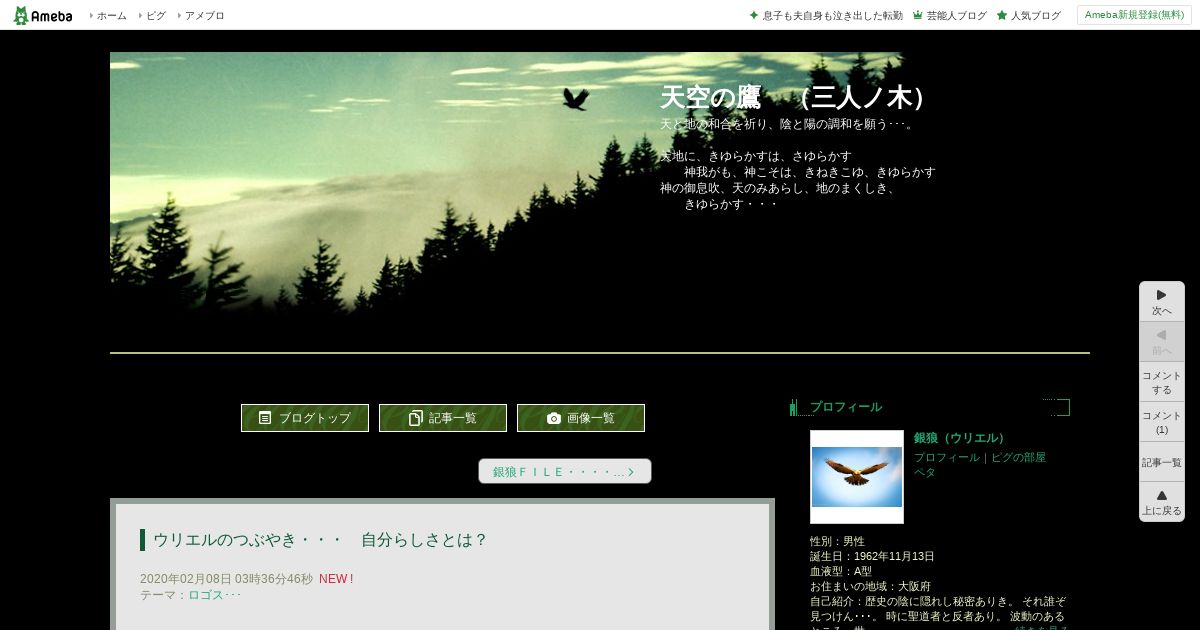Click eagle profile thumbnail image

click(857, 477)
